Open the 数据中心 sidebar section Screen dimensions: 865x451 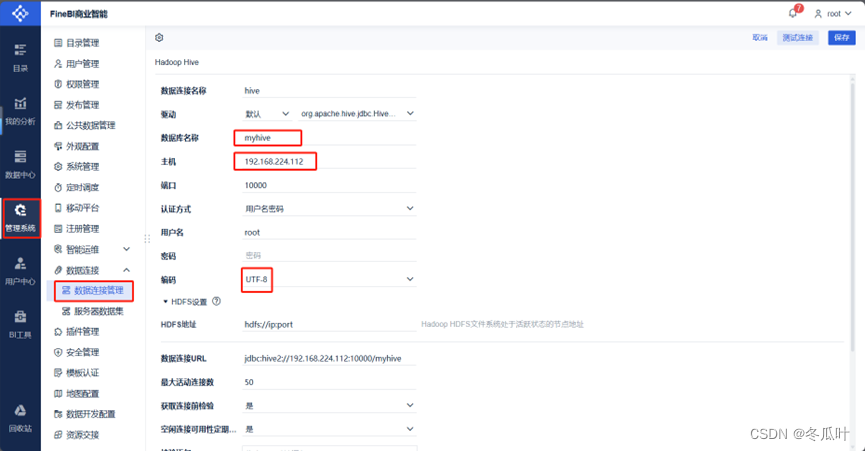tap(20, 165)
